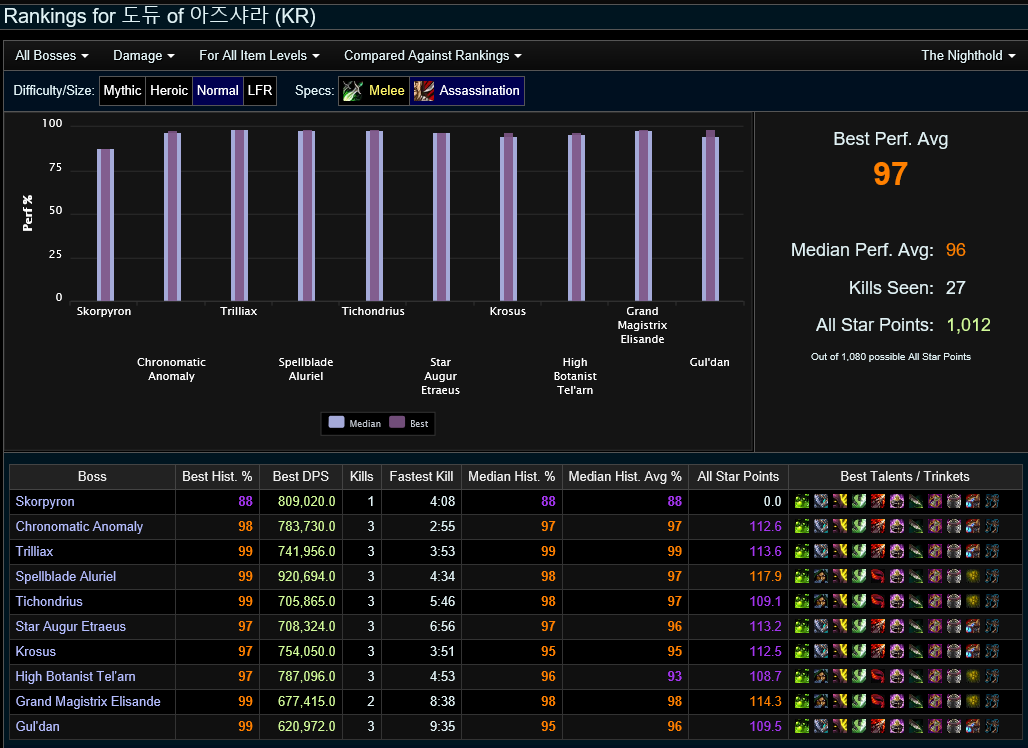Expand Compared Against Rankings dropdown

[433, 56]
